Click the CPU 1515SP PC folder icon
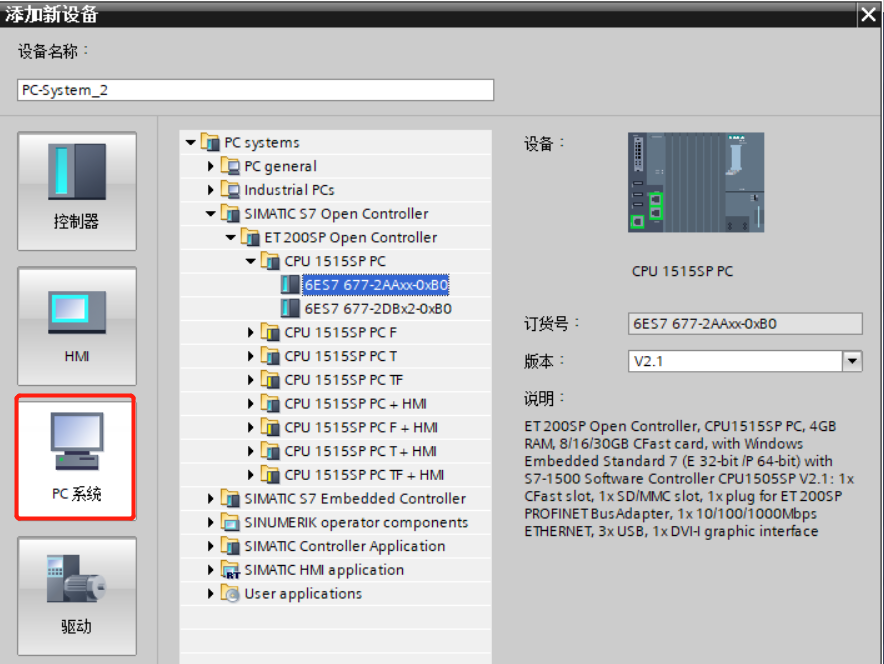This screenshot has height=664, width=884. [x=271, y=260]
